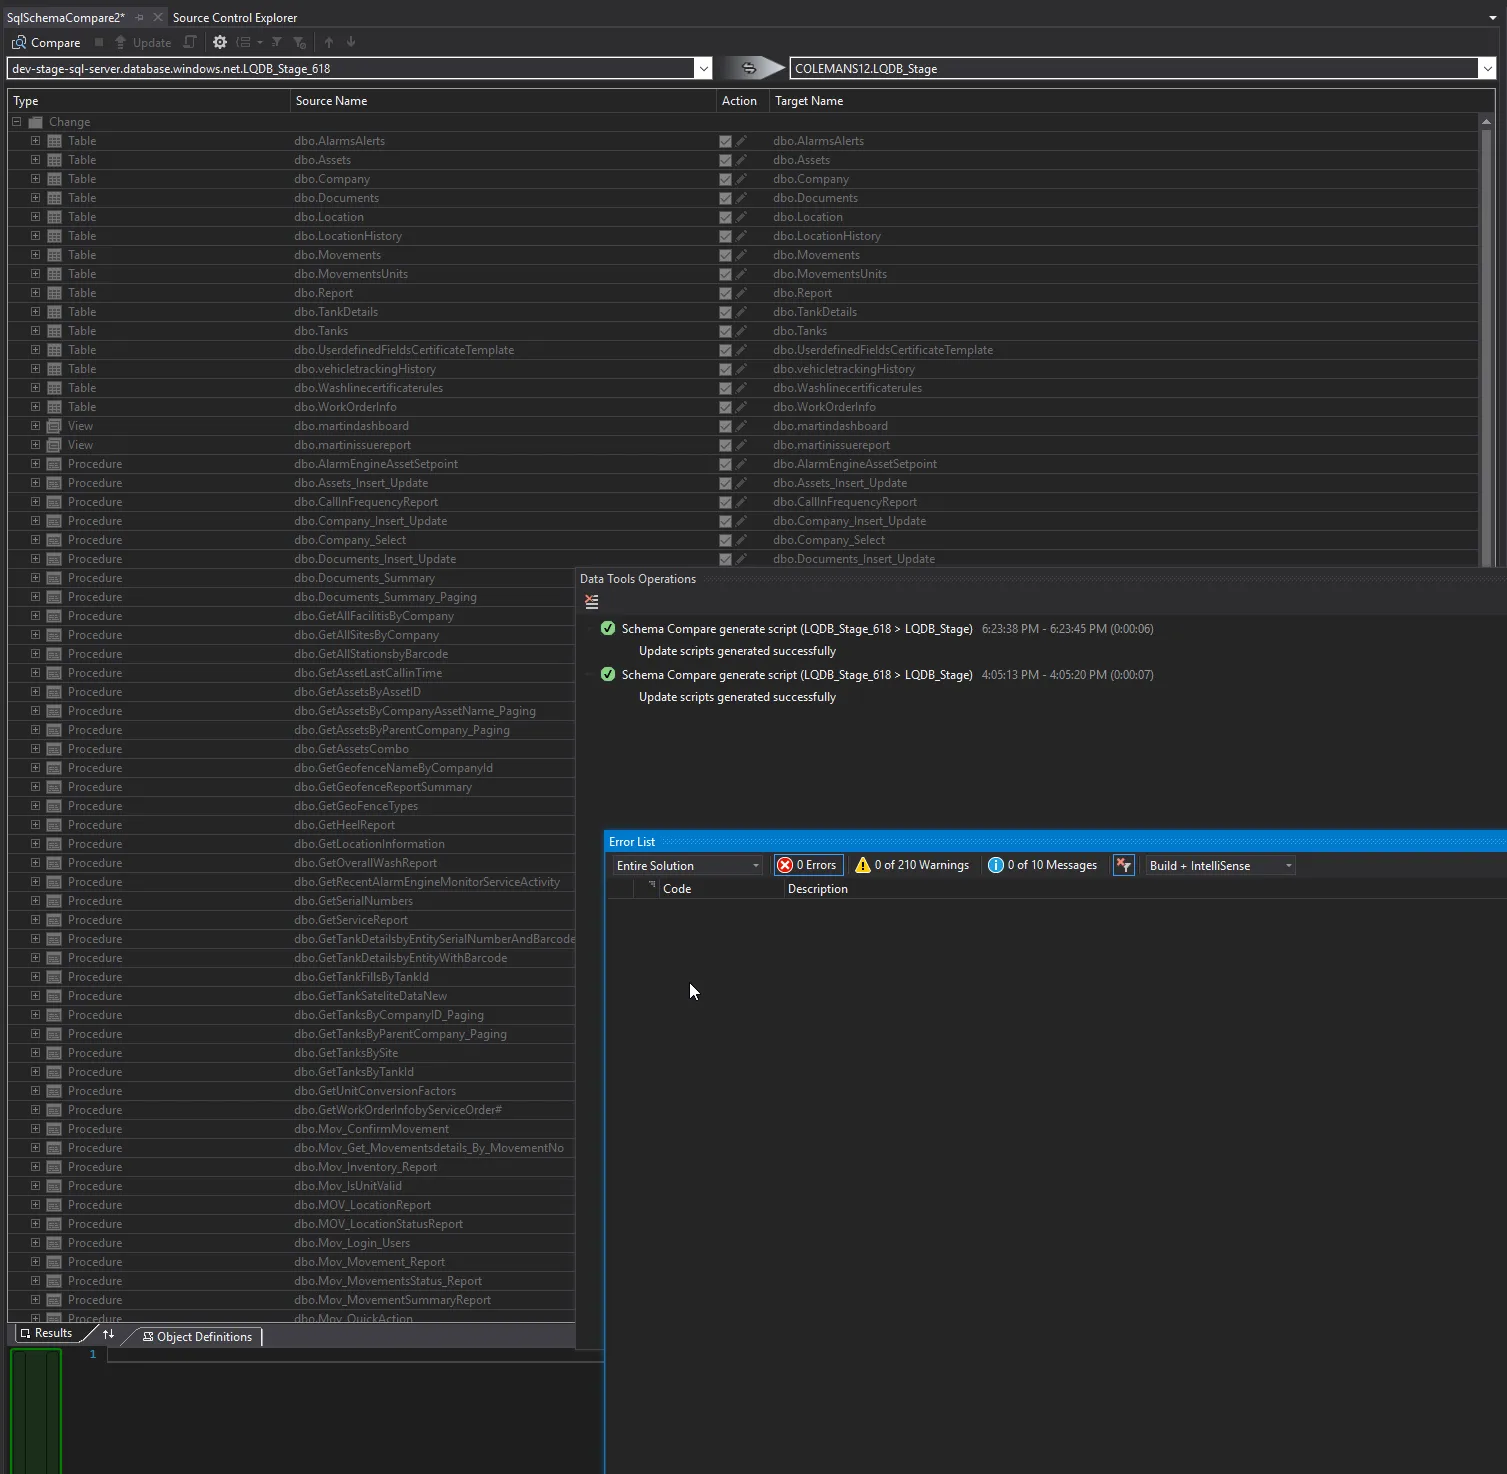Click the Clear Operations icon in Data Tools Operations
Image resolution: width=1507 pixels, height=1474 pixels.
click(x=592, y=602)
